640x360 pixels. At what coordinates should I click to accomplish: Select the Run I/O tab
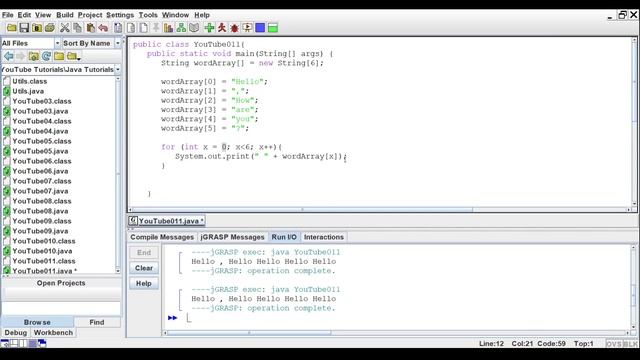point(284,237)
